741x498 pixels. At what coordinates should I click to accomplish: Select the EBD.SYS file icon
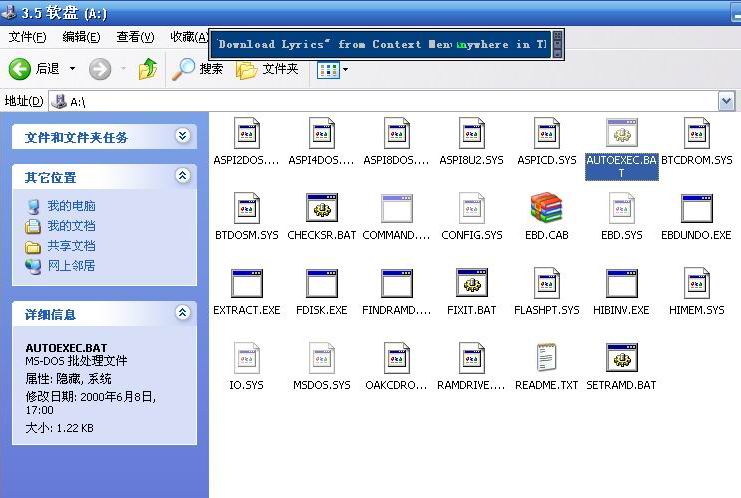(x=621, y=208)
